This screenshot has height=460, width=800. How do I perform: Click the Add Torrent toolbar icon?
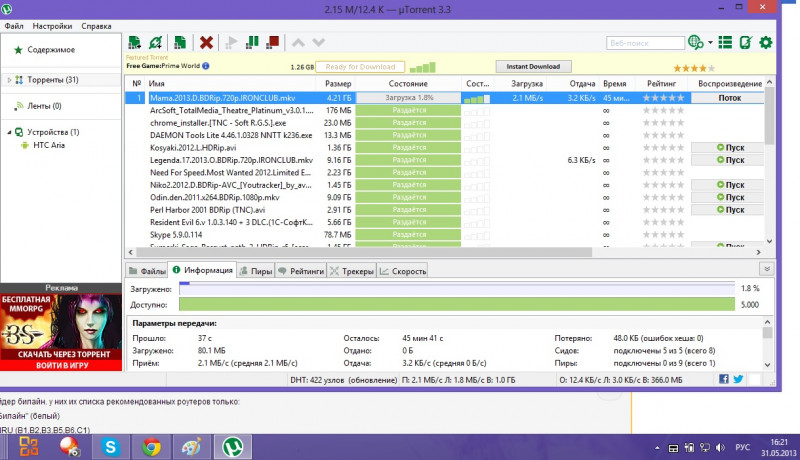pos(135,42)
